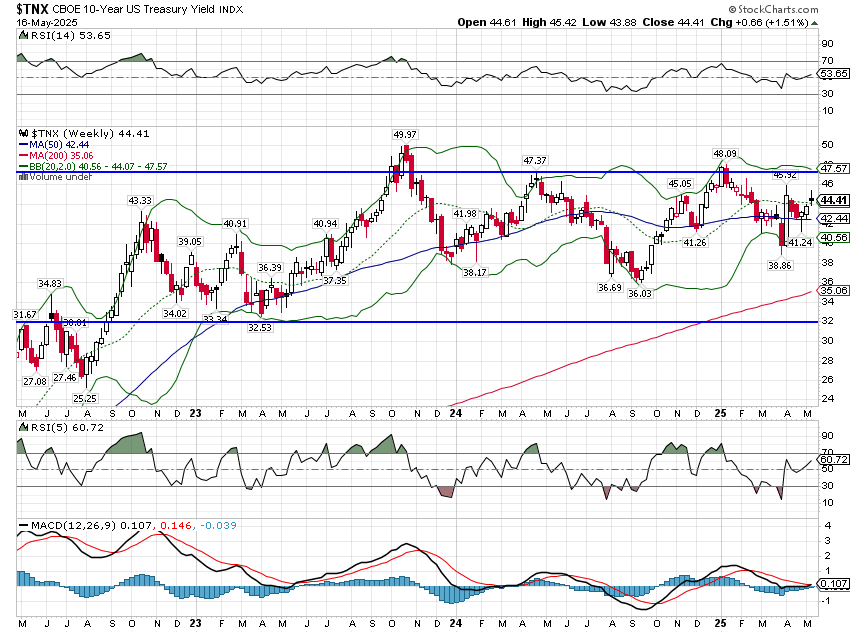
Task: Click the candlestick icon beside $TNX (Weekly)
Action: [x=25, y=132]
